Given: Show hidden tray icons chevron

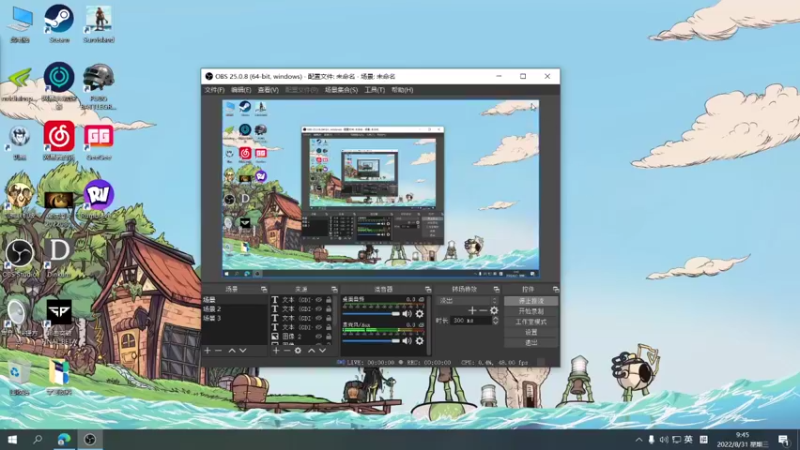Looking at the screenshot, I should click(639, 440).
